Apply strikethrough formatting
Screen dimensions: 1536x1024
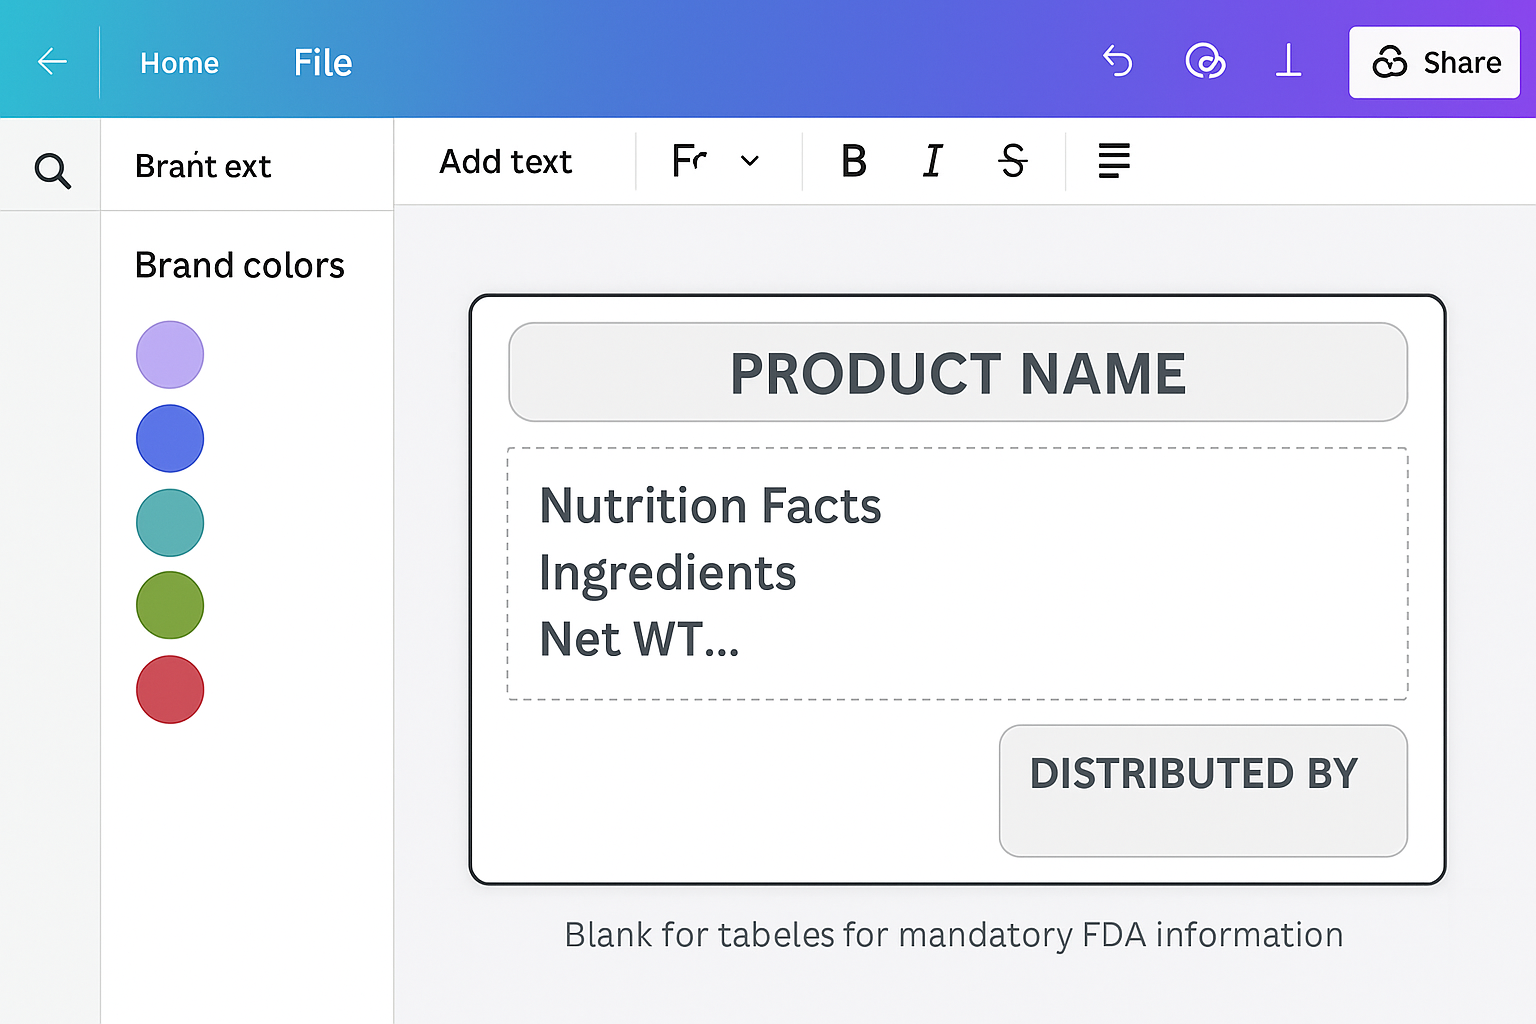click(1012, 160)
